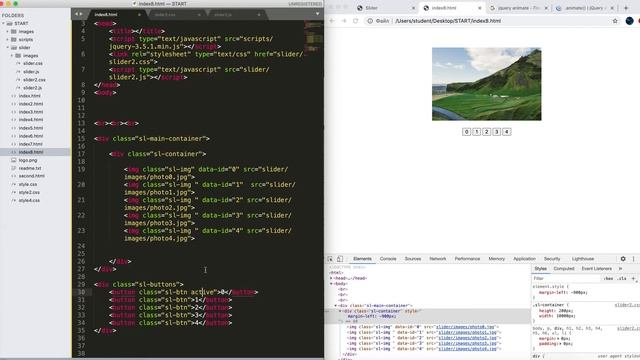
Task: Open a new Chrome tab
Action: tap(626, 8)
